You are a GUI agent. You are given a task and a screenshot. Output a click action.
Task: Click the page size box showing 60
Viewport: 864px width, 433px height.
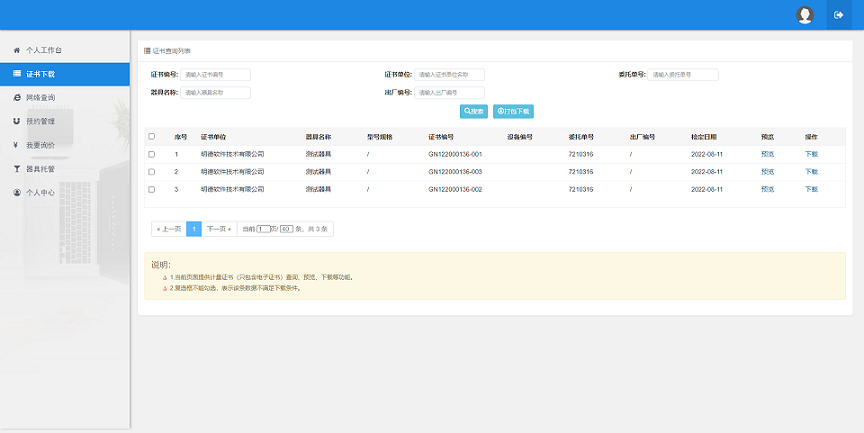[285, 229]
